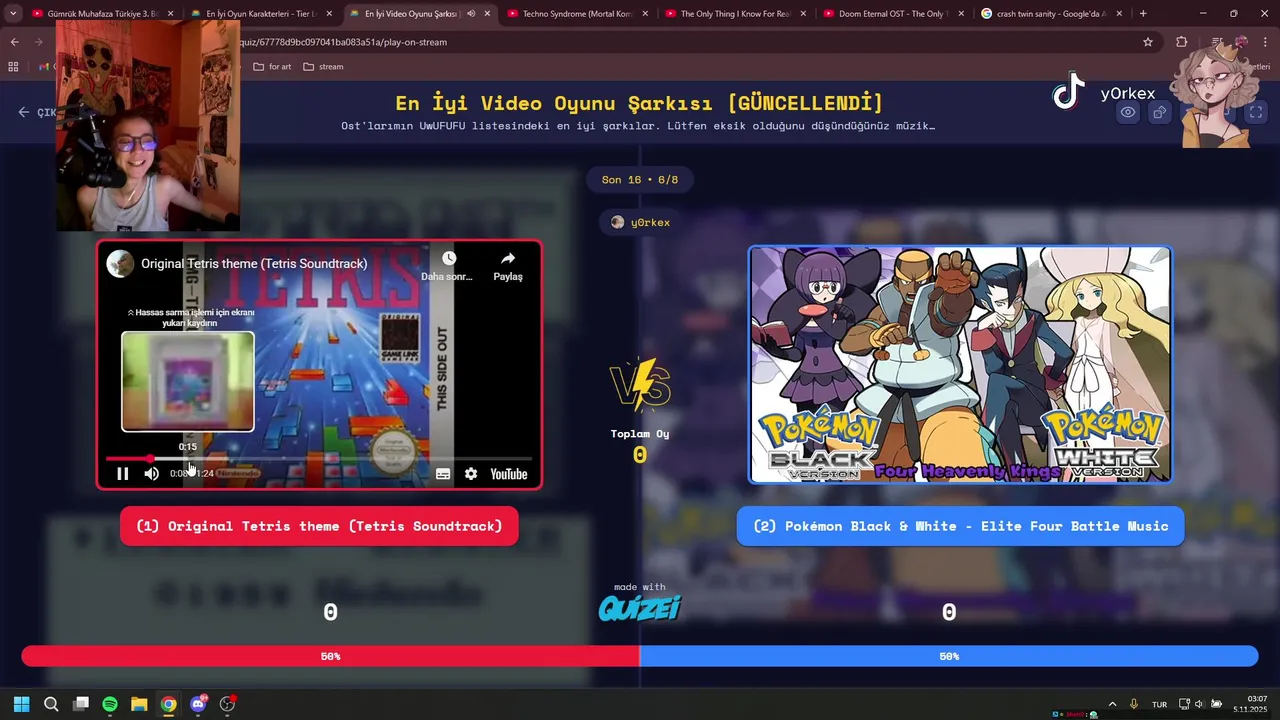Open the Chrome extensions puzzle icon
1280x720 pixels.
(x=1182, y=42)
